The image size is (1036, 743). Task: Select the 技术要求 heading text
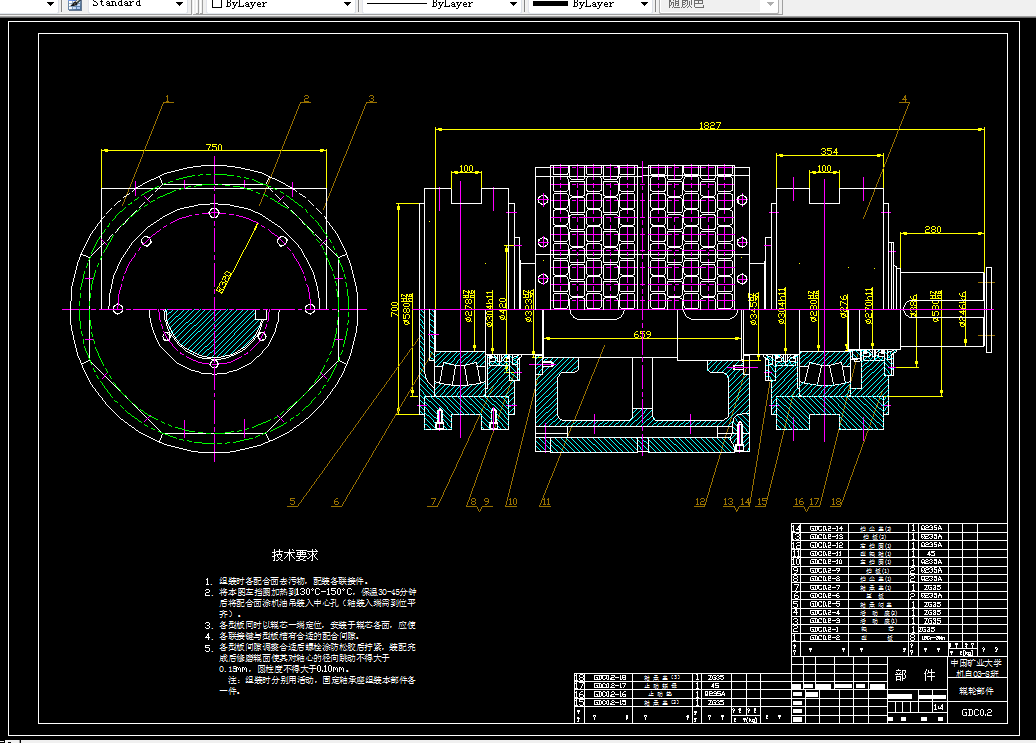[x=295, y=555]
